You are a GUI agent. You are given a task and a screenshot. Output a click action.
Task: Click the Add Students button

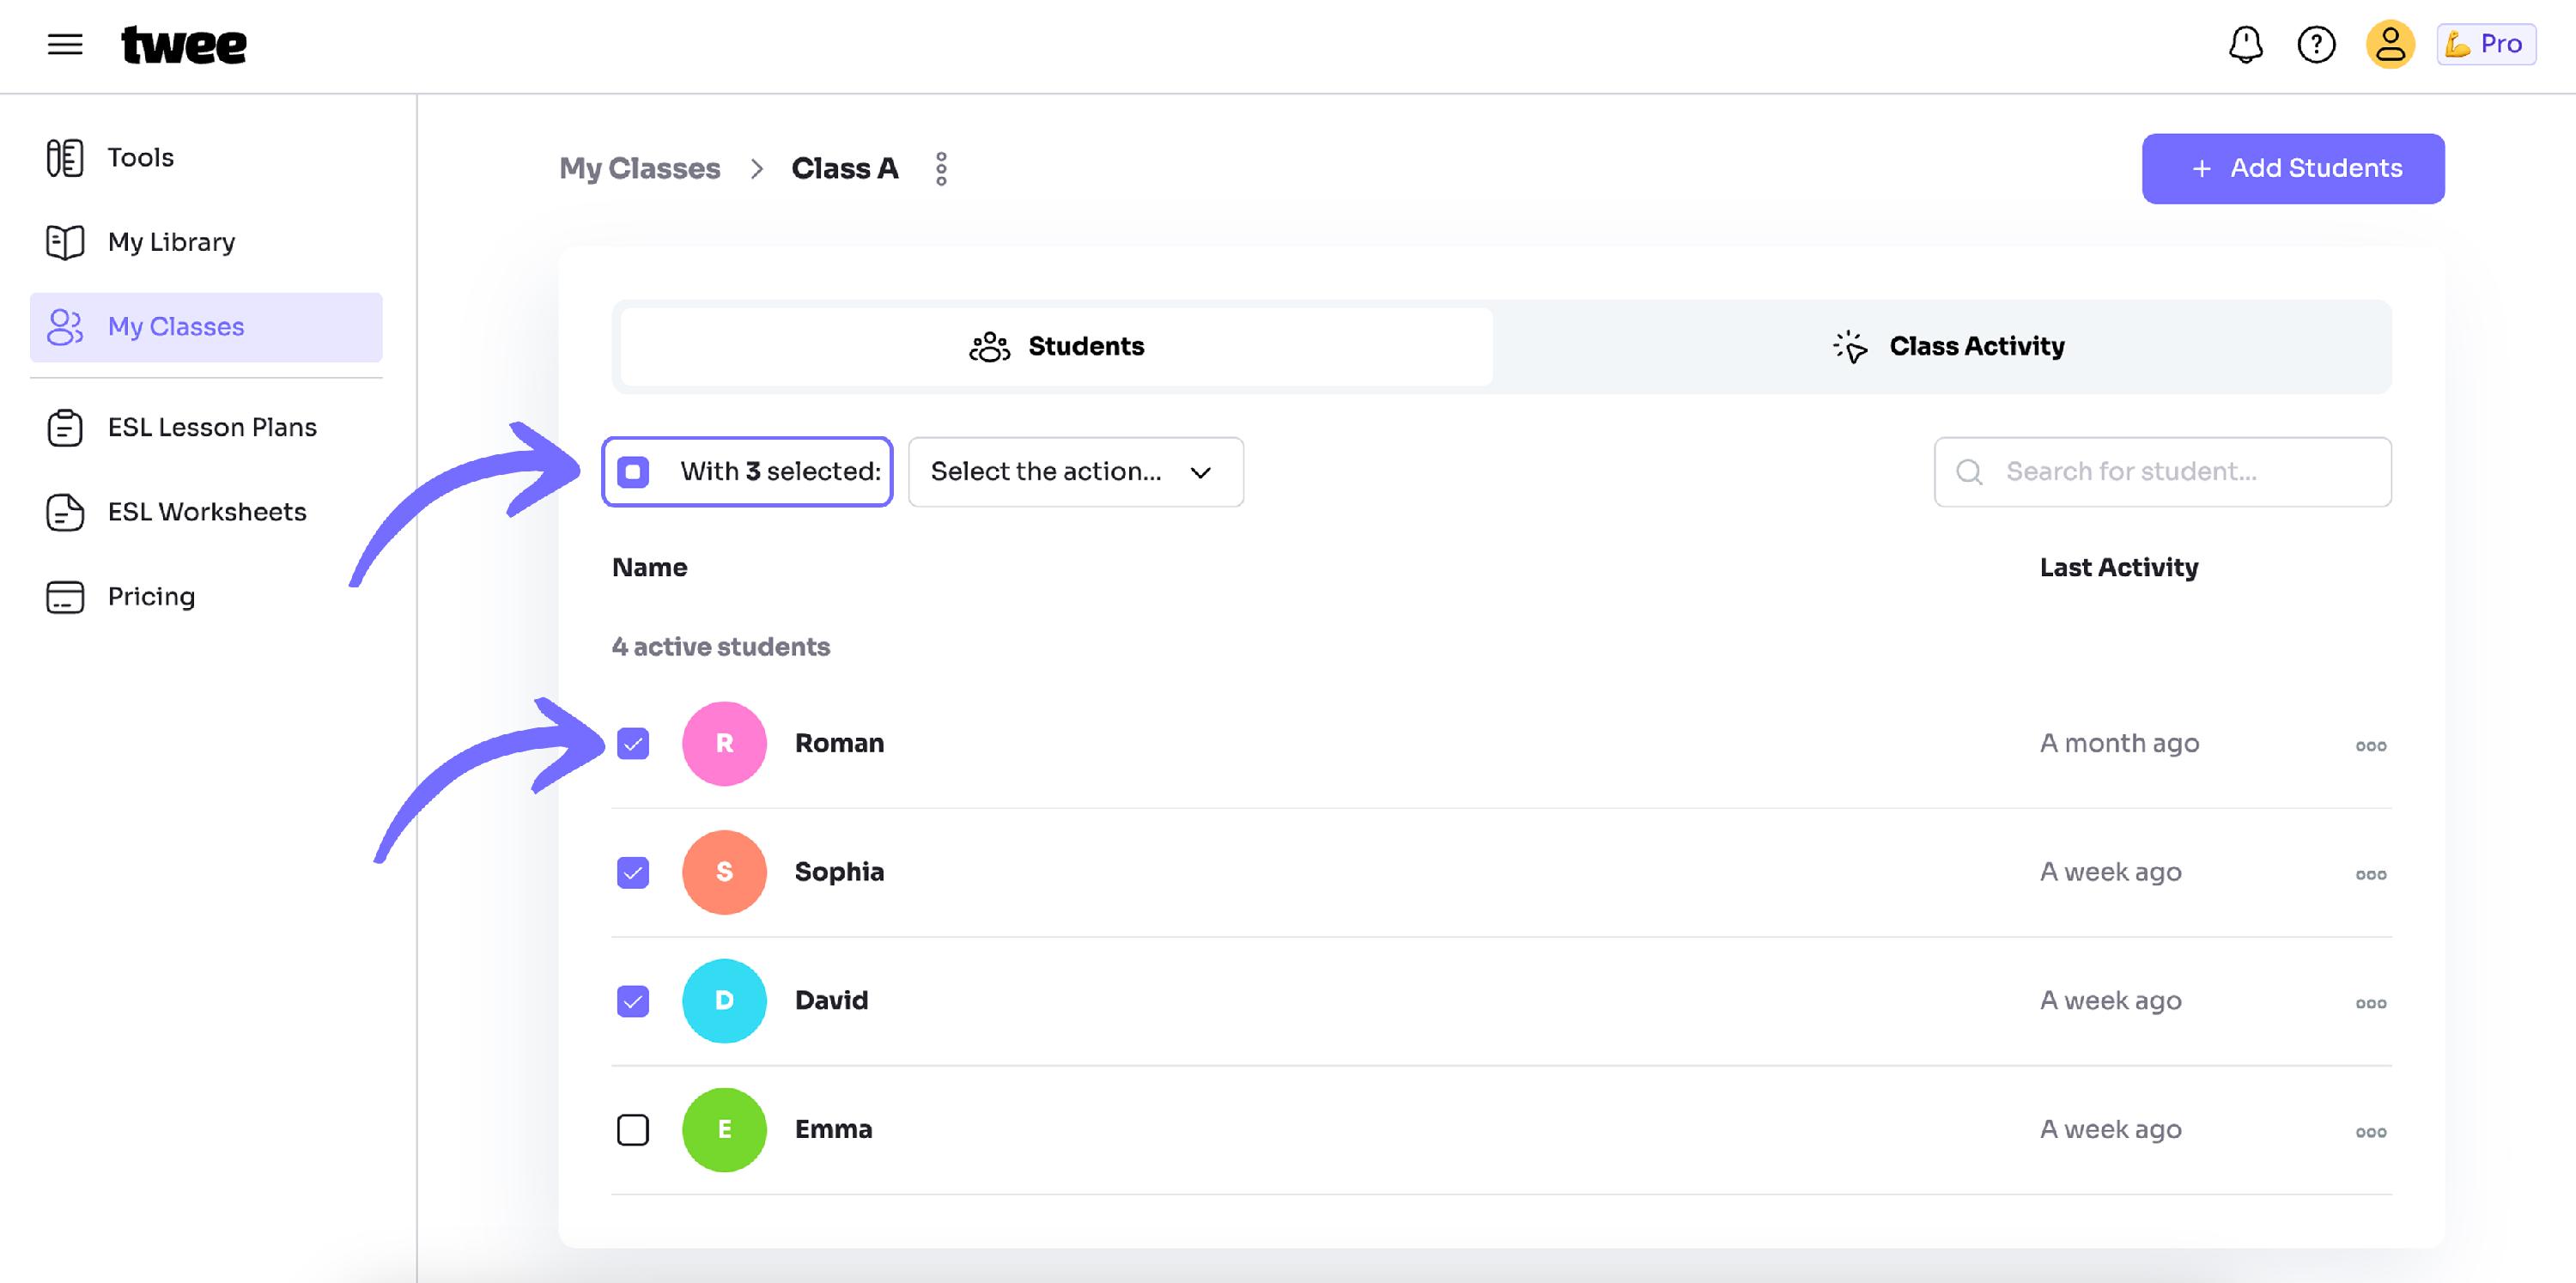click(2293, 169)
